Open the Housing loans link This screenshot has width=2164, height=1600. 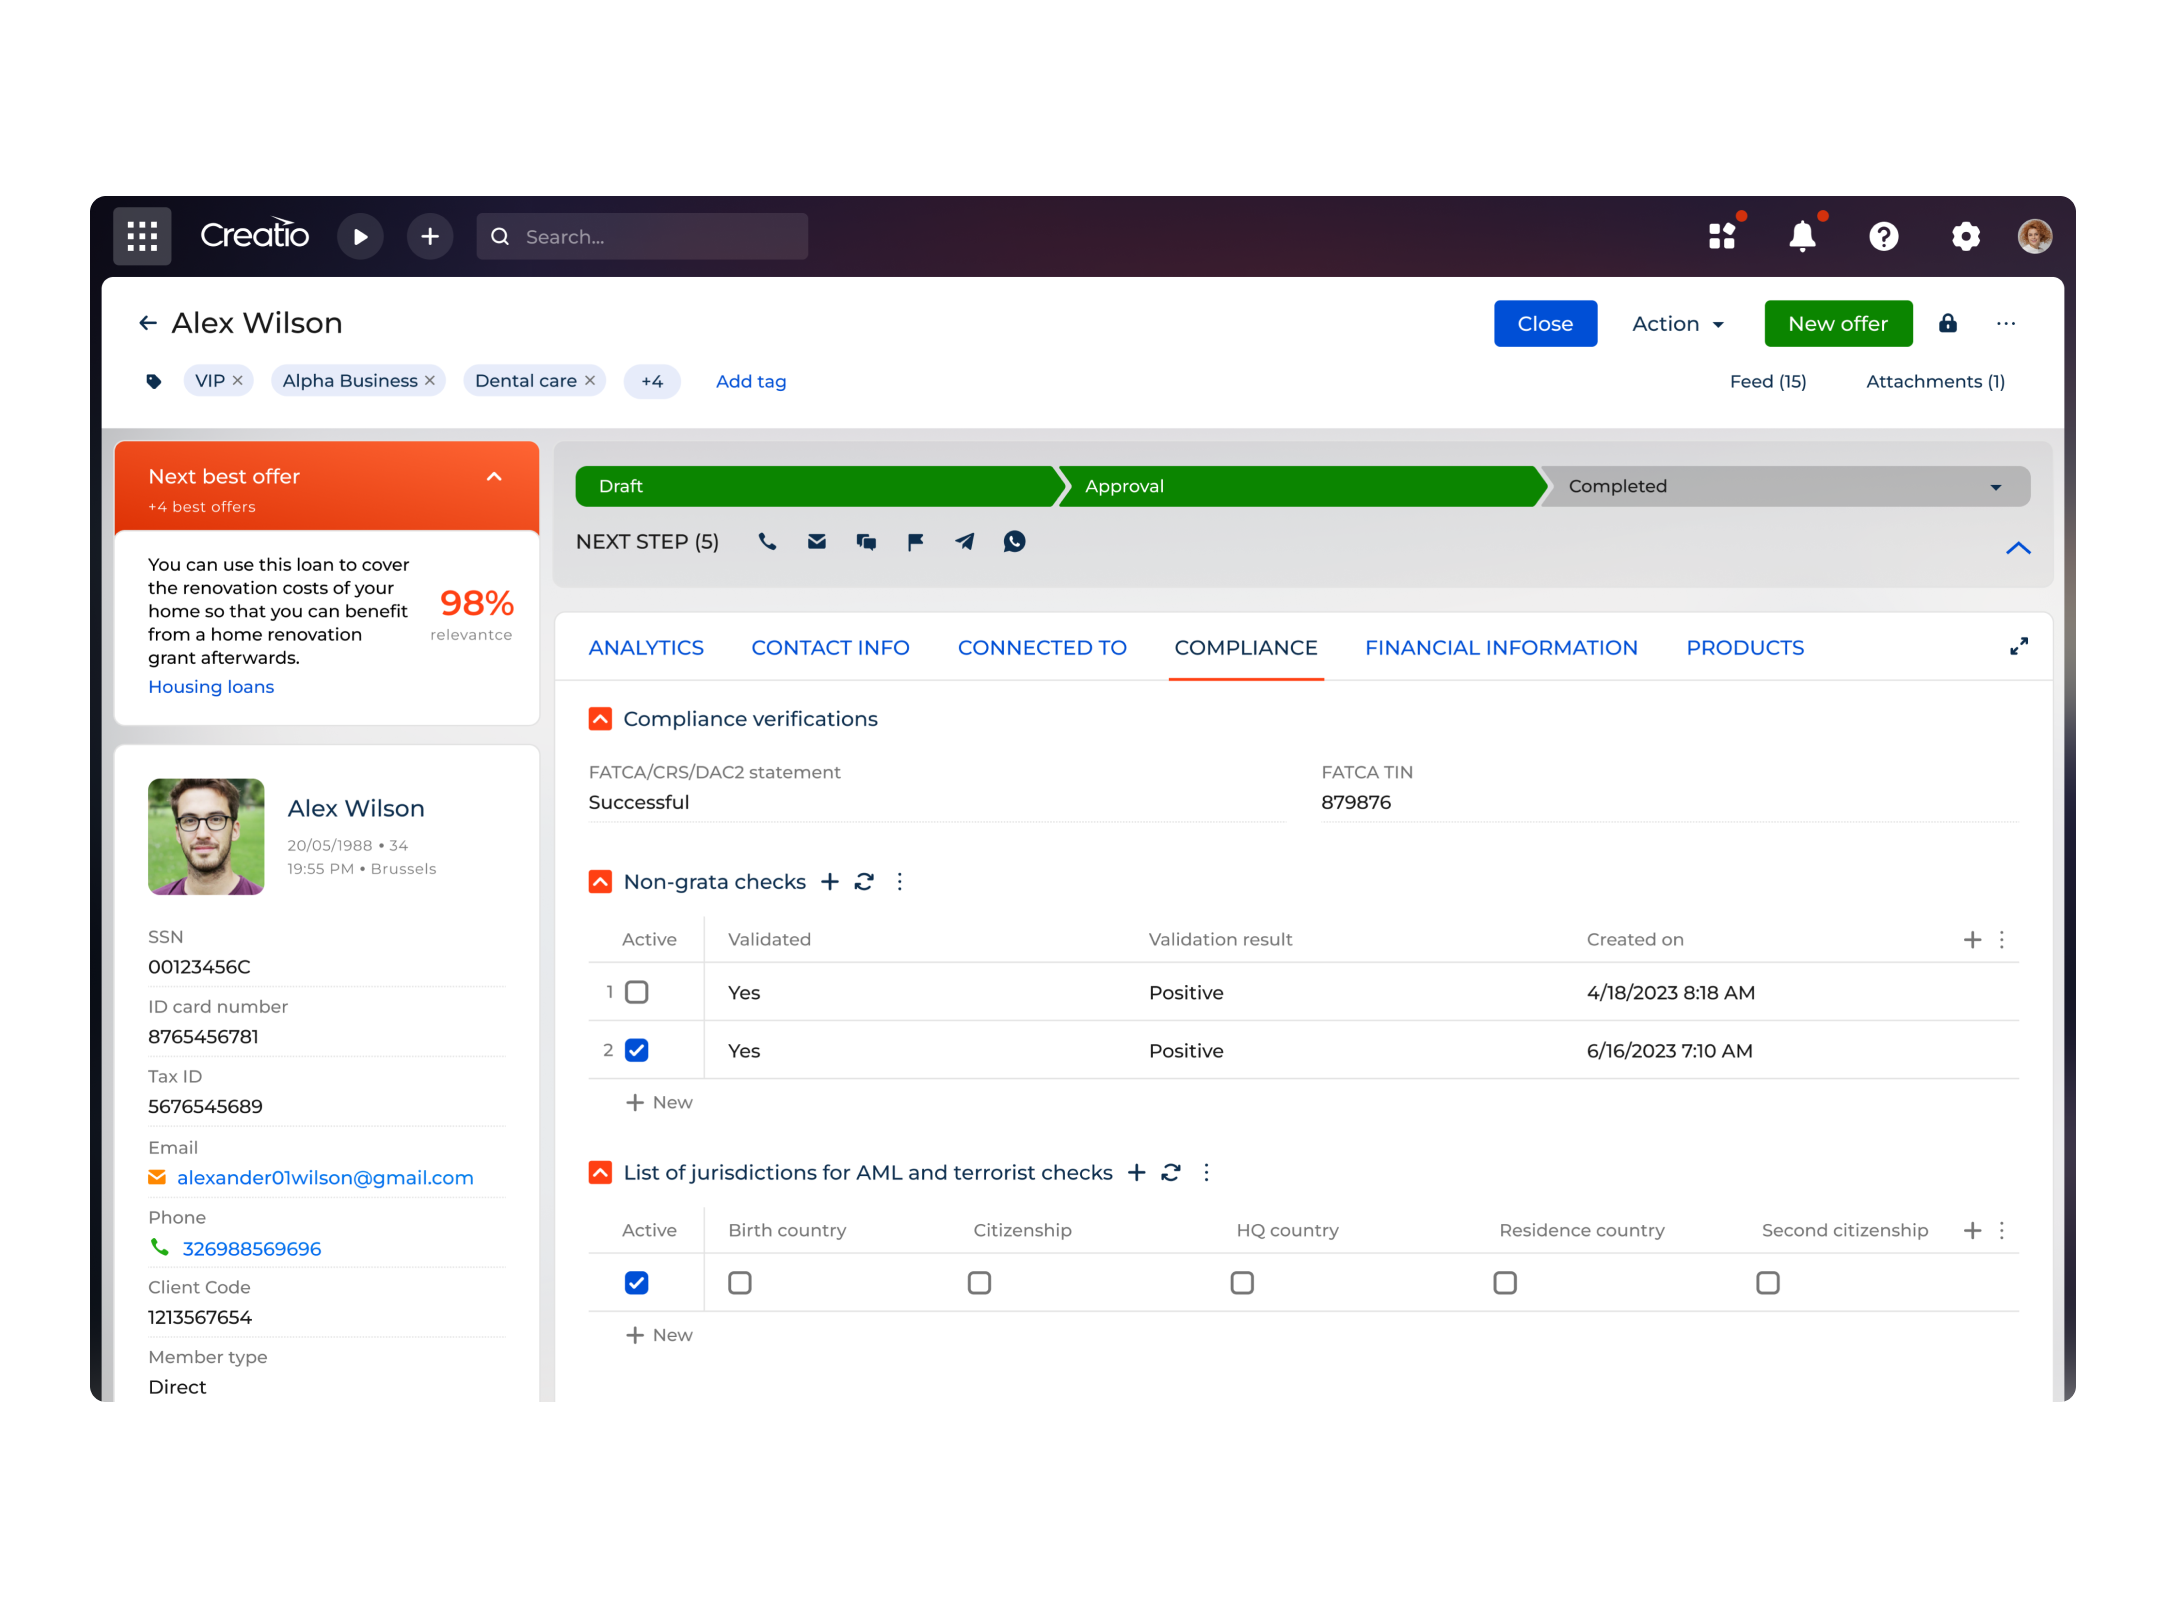pyautogui.click(x=211, y=686)
